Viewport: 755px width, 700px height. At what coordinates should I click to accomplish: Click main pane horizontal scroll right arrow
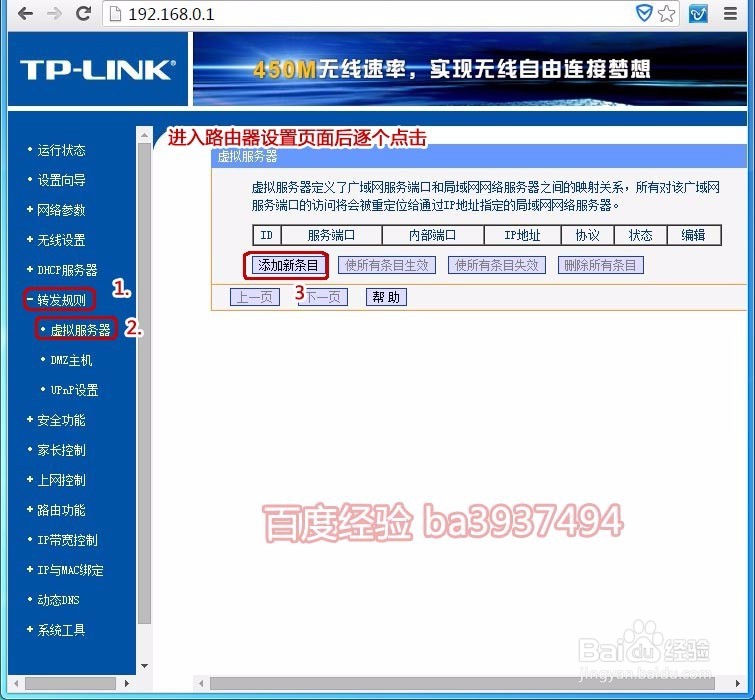coord(738,683)
